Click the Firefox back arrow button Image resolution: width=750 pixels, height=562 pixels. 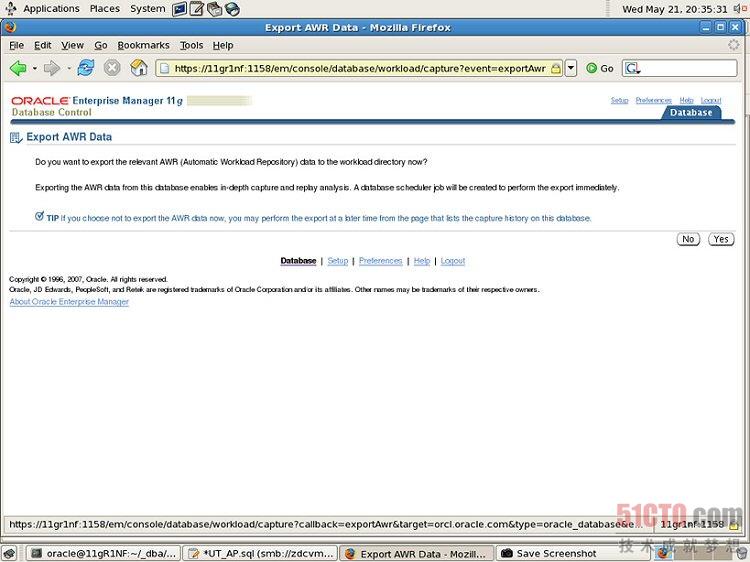point(18,68)
